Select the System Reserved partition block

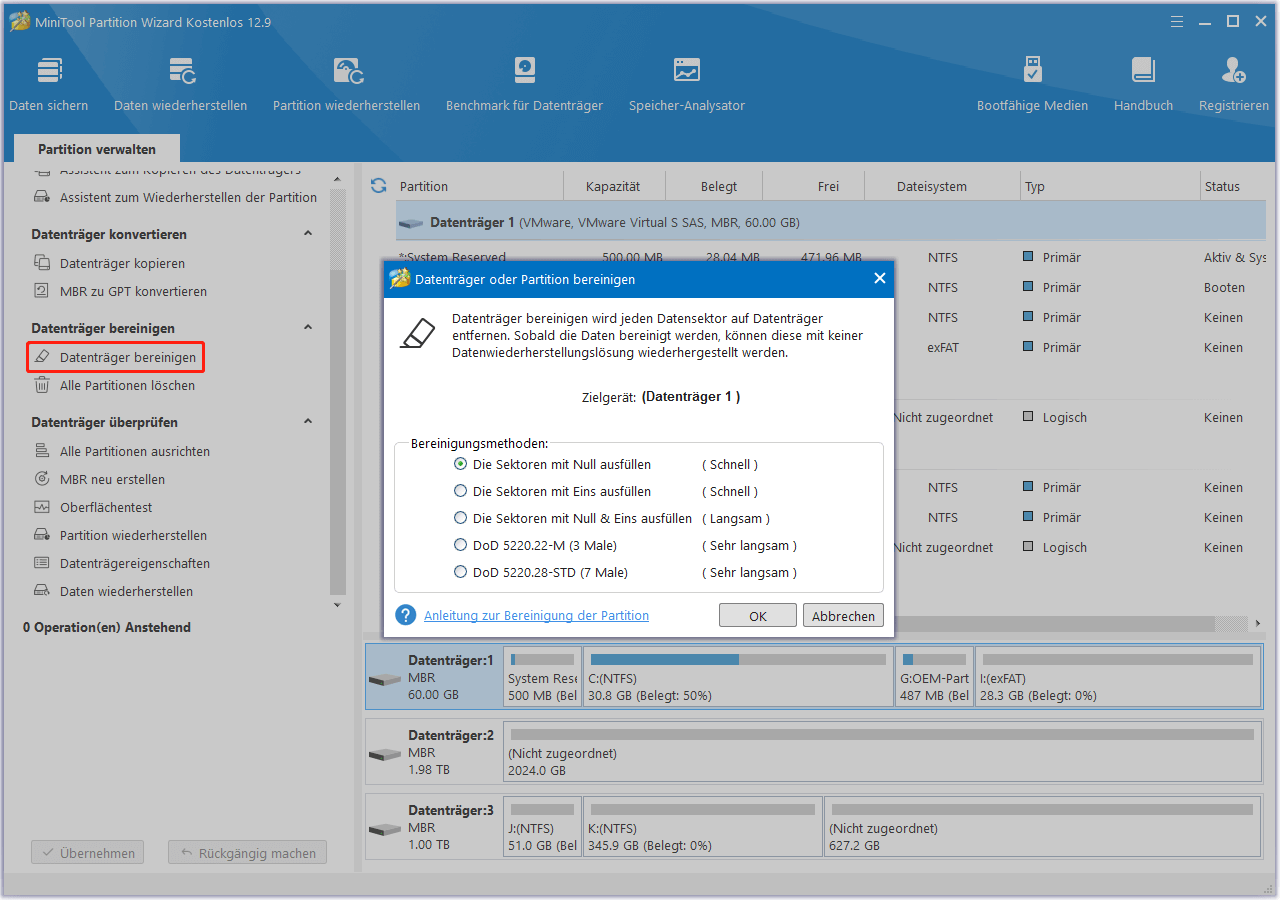[542, 677]
